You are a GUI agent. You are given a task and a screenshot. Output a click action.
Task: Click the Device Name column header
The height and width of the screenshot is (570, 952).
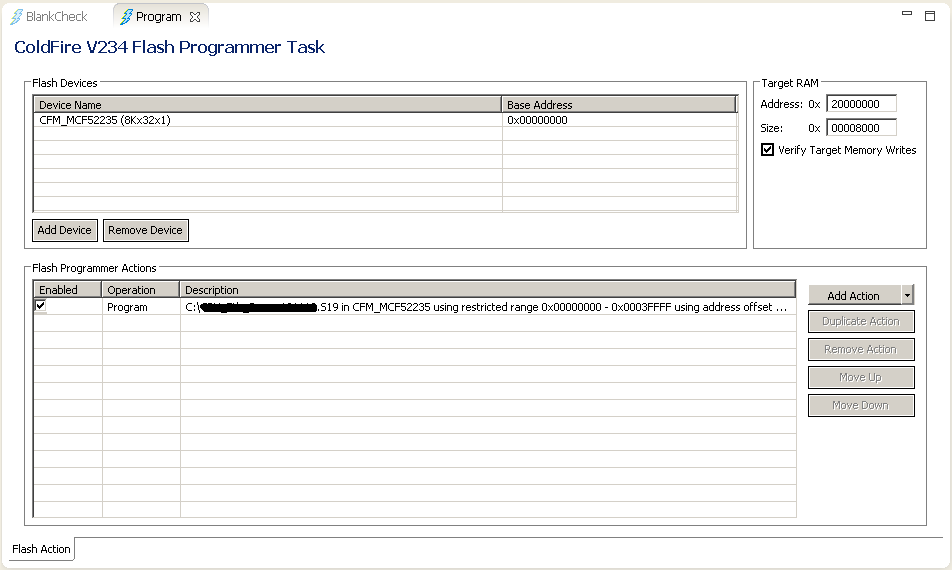tap(268, 104)
